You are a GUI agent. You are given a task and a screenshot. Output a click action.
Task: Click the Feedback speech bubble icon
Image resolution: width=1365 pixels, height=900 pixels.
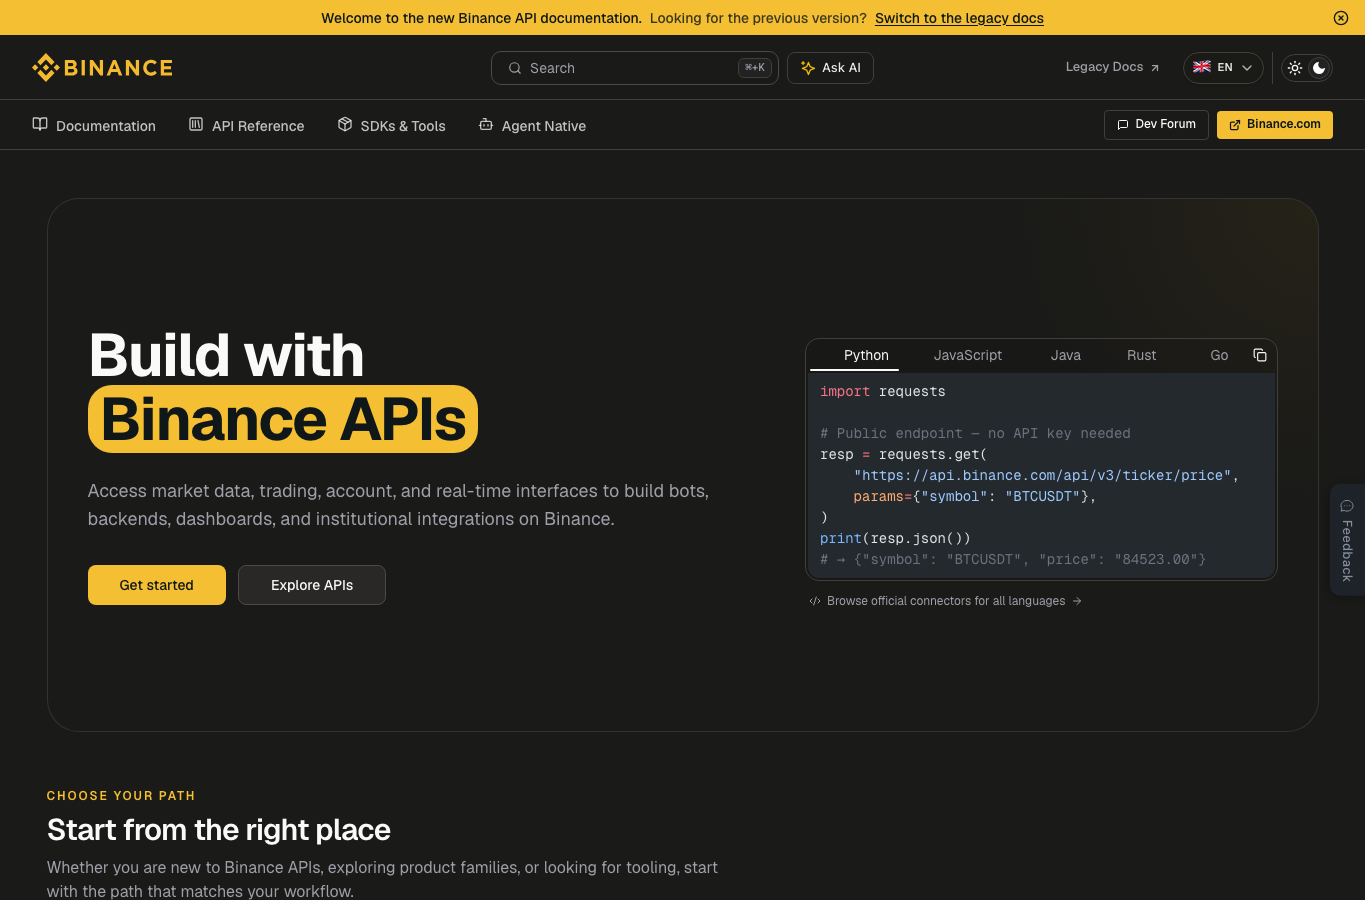click(x=1347, y=506)
